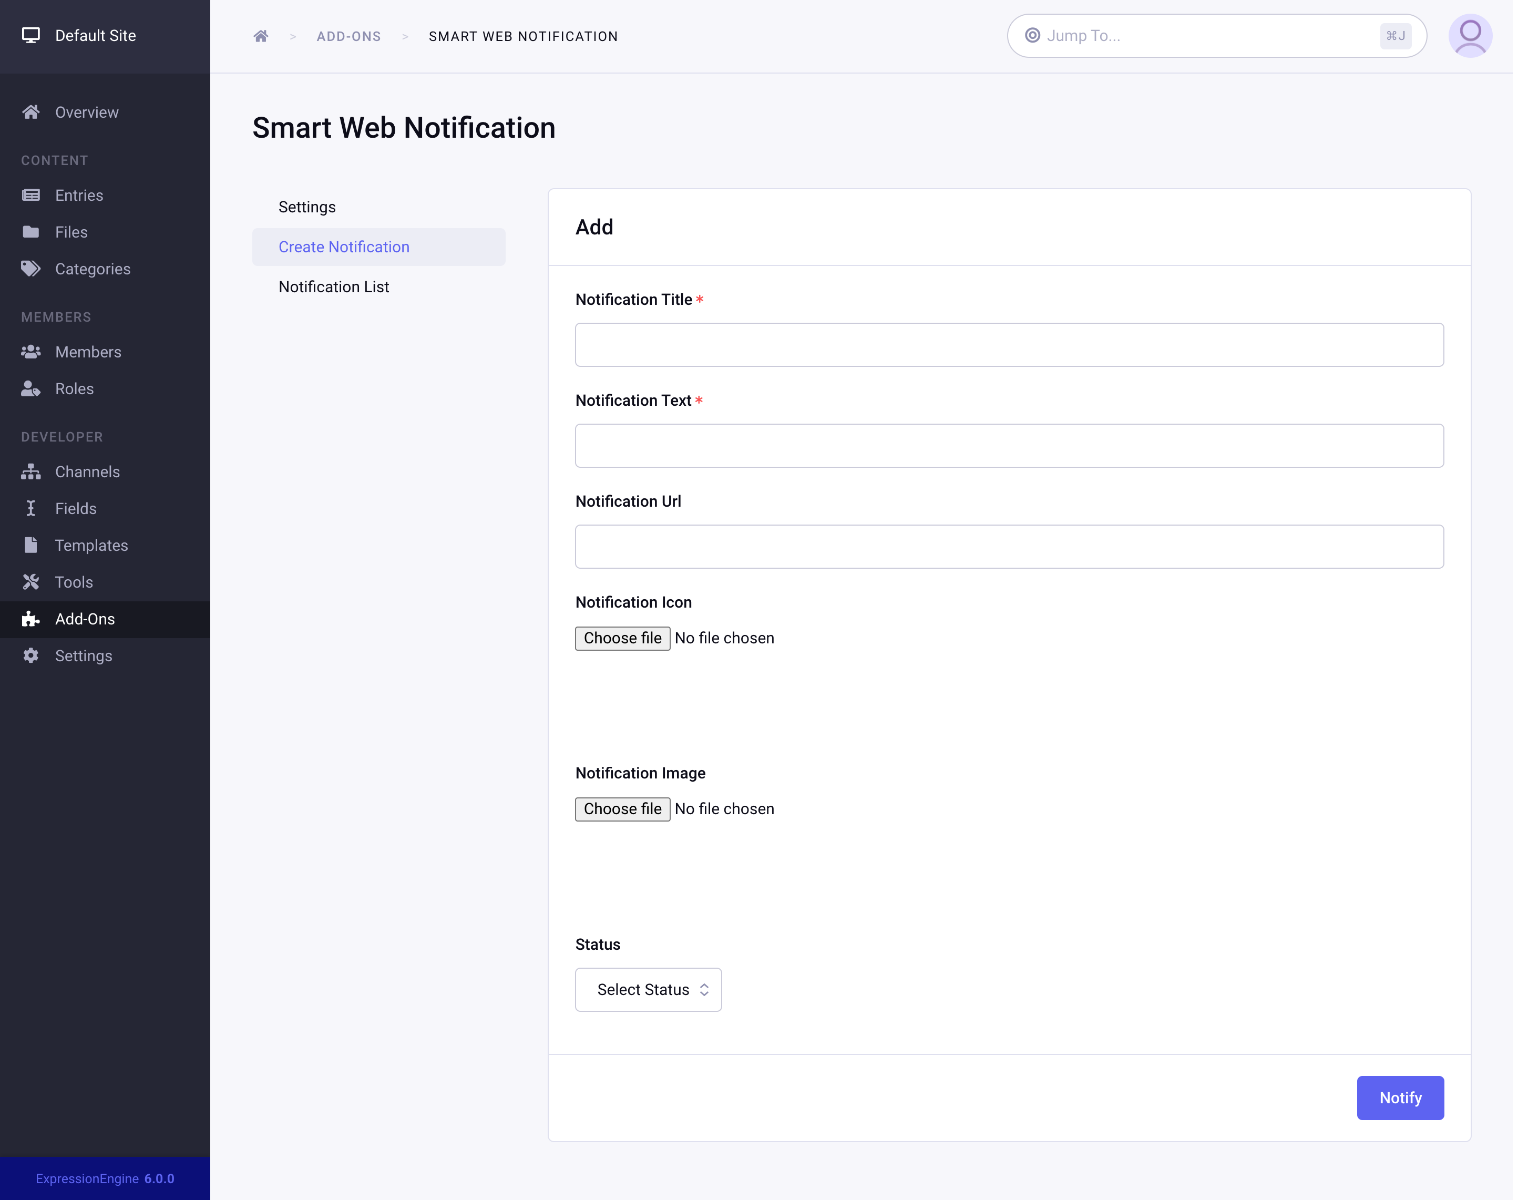Choose a file for Notification Icon
This screenshot has width=1513, height=1200.
tap(622, 638)
